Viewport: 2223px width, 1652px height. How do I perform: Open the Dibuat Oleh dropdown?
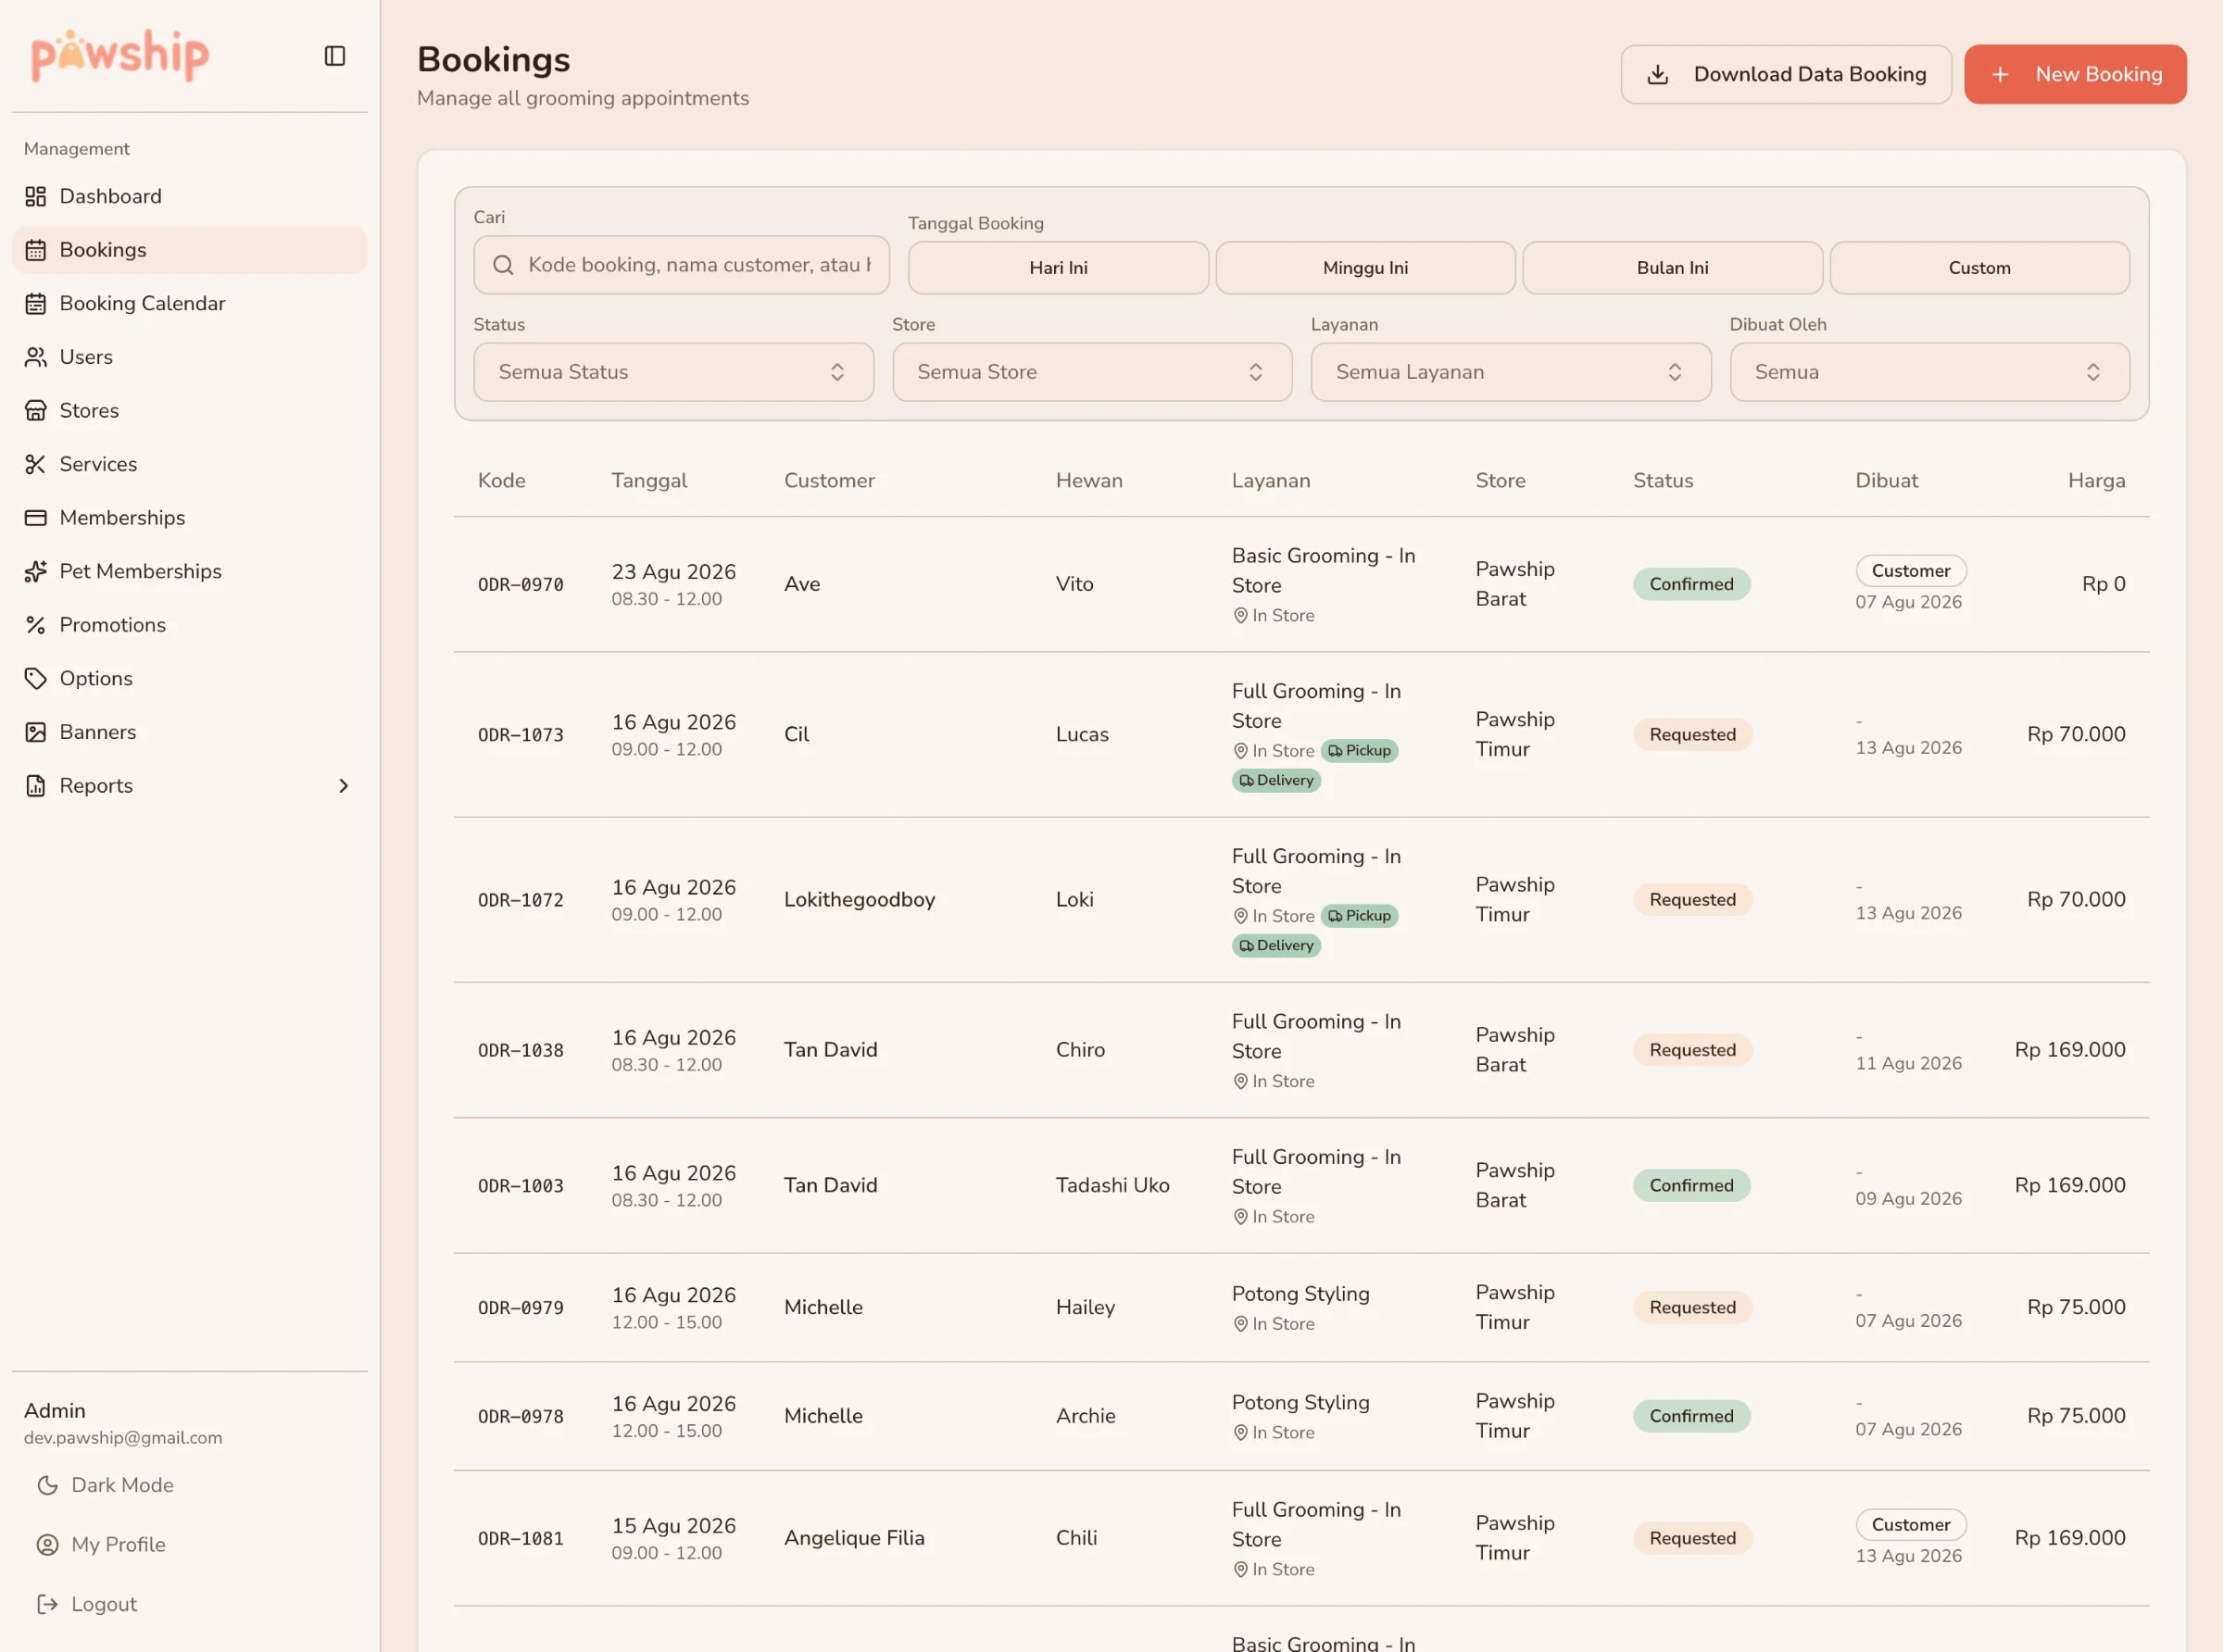tap(1929, 372)
